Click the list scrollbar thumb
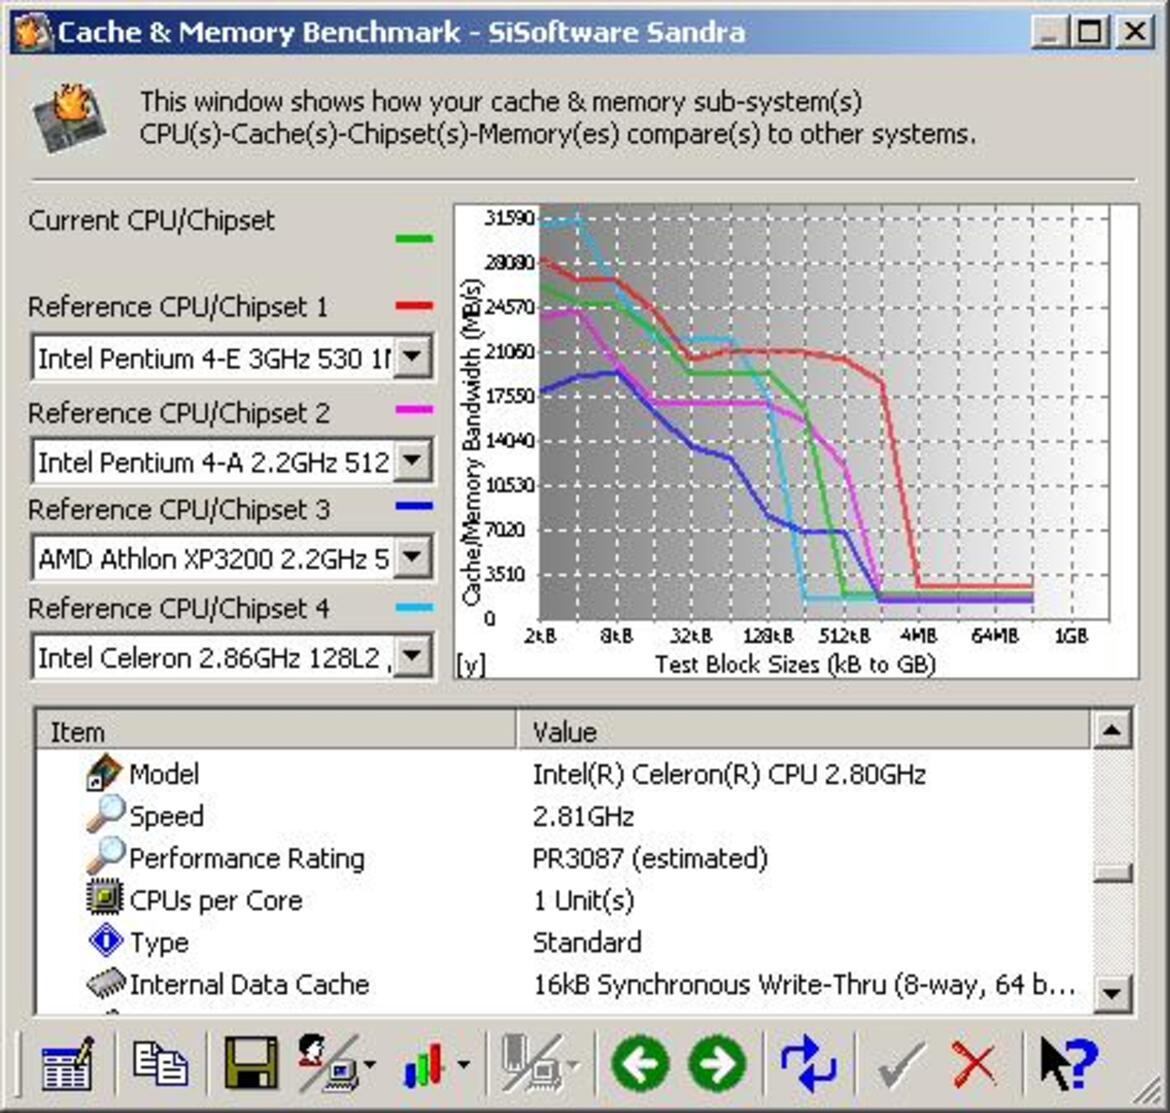Screen dimensions: 1170x1113 [1112, 873]
